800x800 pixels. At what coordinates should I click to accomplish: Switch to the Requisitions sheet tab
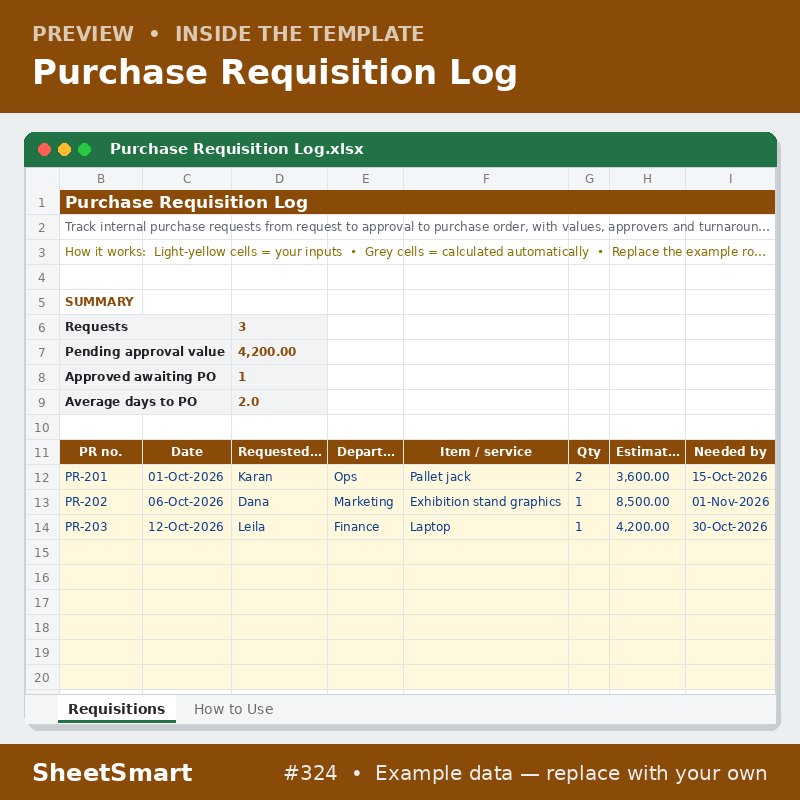point(117,709)
